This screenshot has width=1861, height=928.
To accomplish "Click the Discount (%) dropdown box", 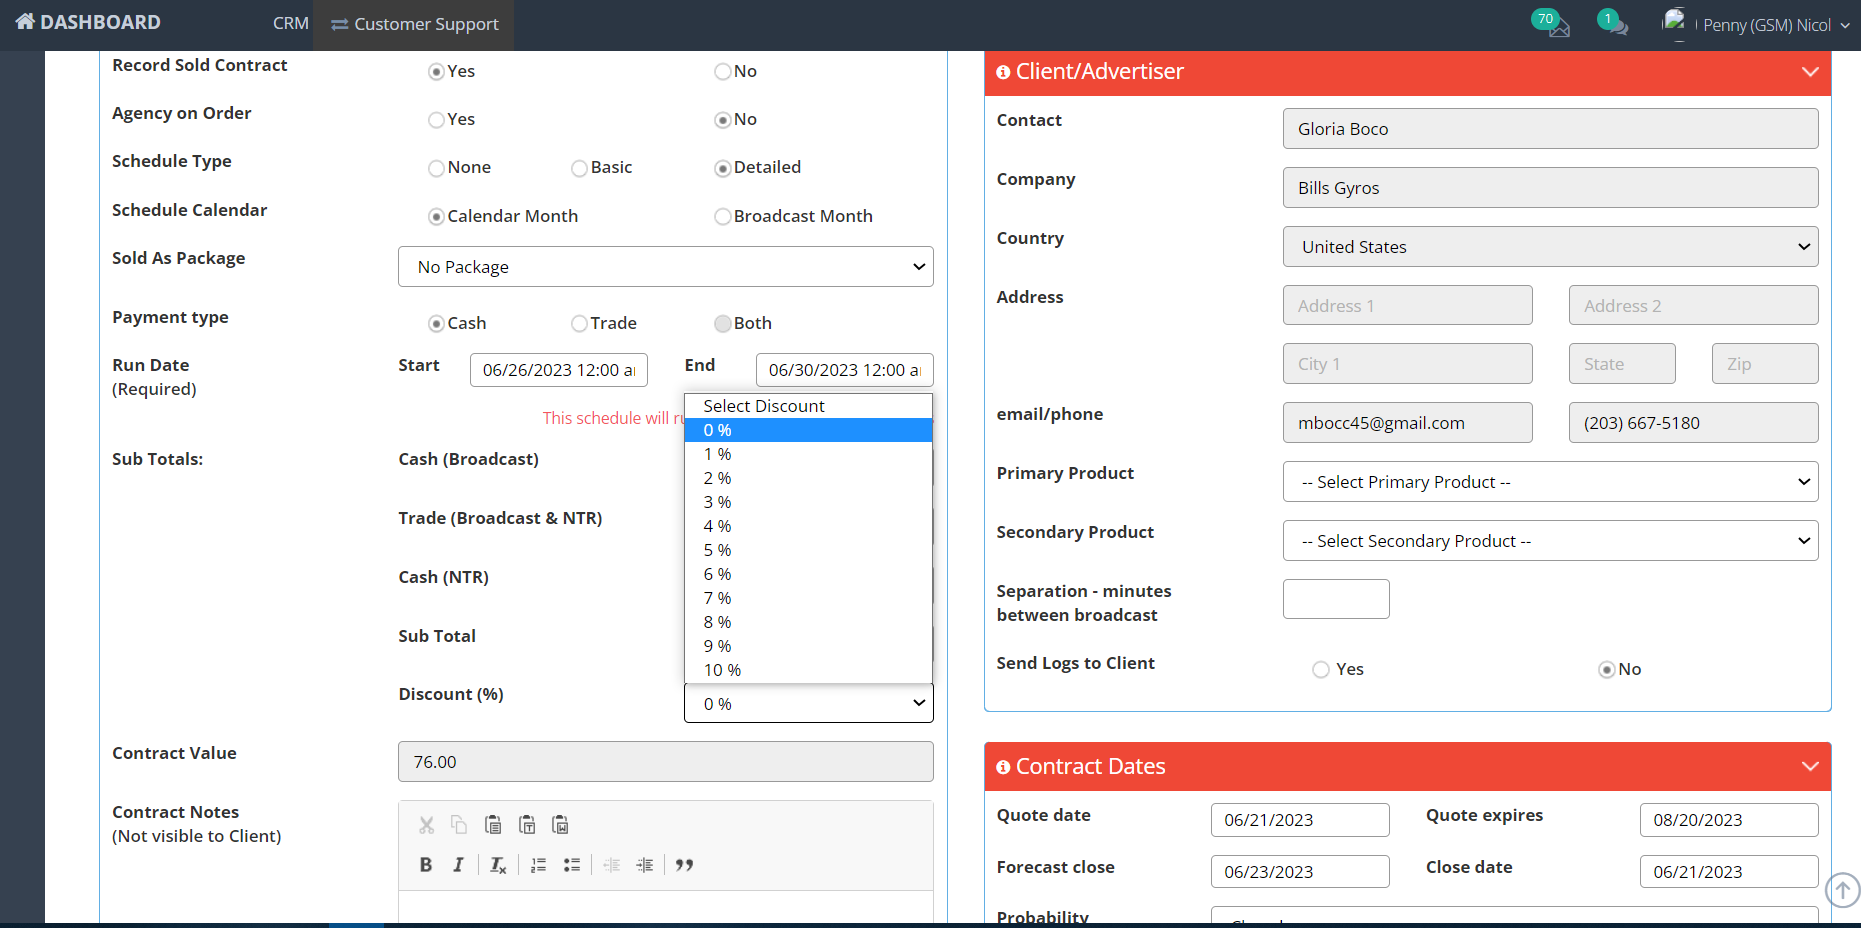I will (x=809, y=703).
